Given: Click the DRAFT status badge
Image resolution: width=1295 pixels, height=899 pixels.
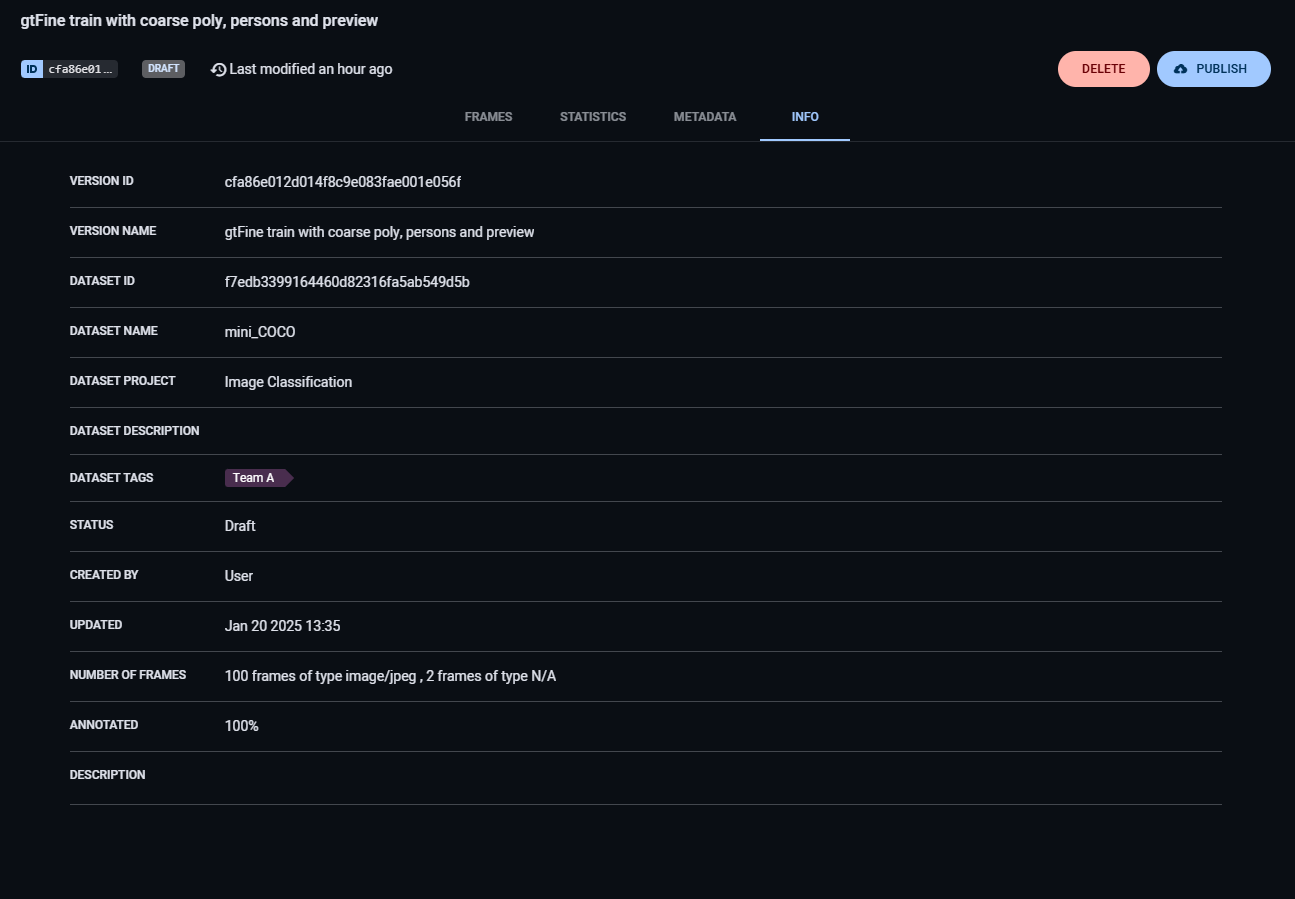Looking at the screenshot, I should point(163,68).
